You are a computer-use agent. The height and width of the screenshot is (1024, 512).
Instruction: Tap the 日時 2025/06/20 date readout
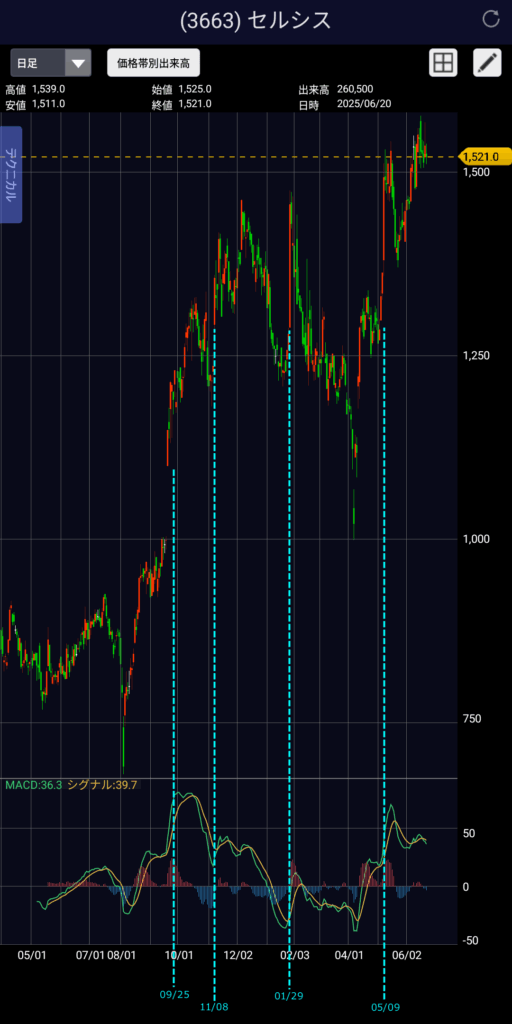[345, 104]
